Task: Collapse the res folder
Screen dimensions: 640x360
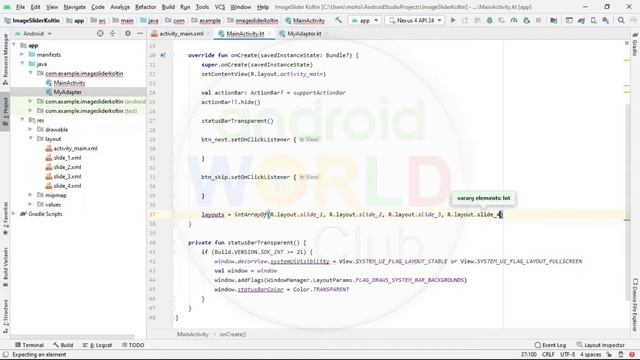Action: pyautogui.click(x=22, y=120)
